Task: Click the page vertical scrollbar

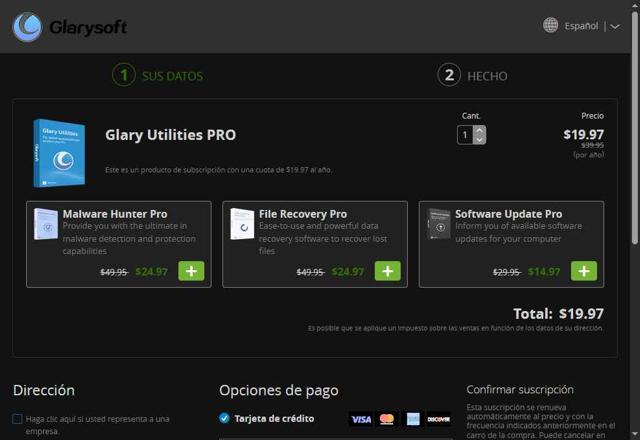Action: (x=635, y=129)
